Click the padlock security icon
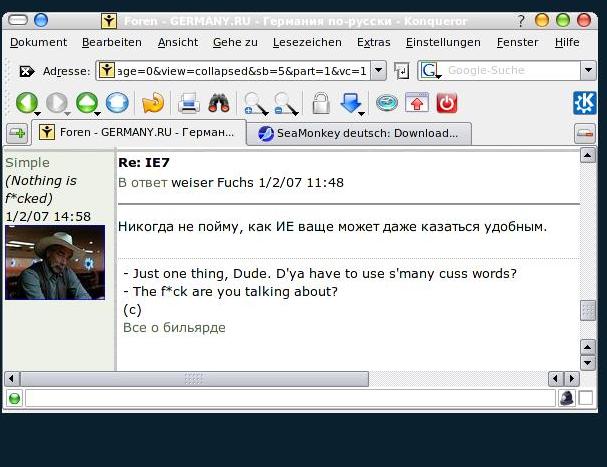The width and height of the screenshot is (607, 467). pyautogui.click(x=321, y=103)
